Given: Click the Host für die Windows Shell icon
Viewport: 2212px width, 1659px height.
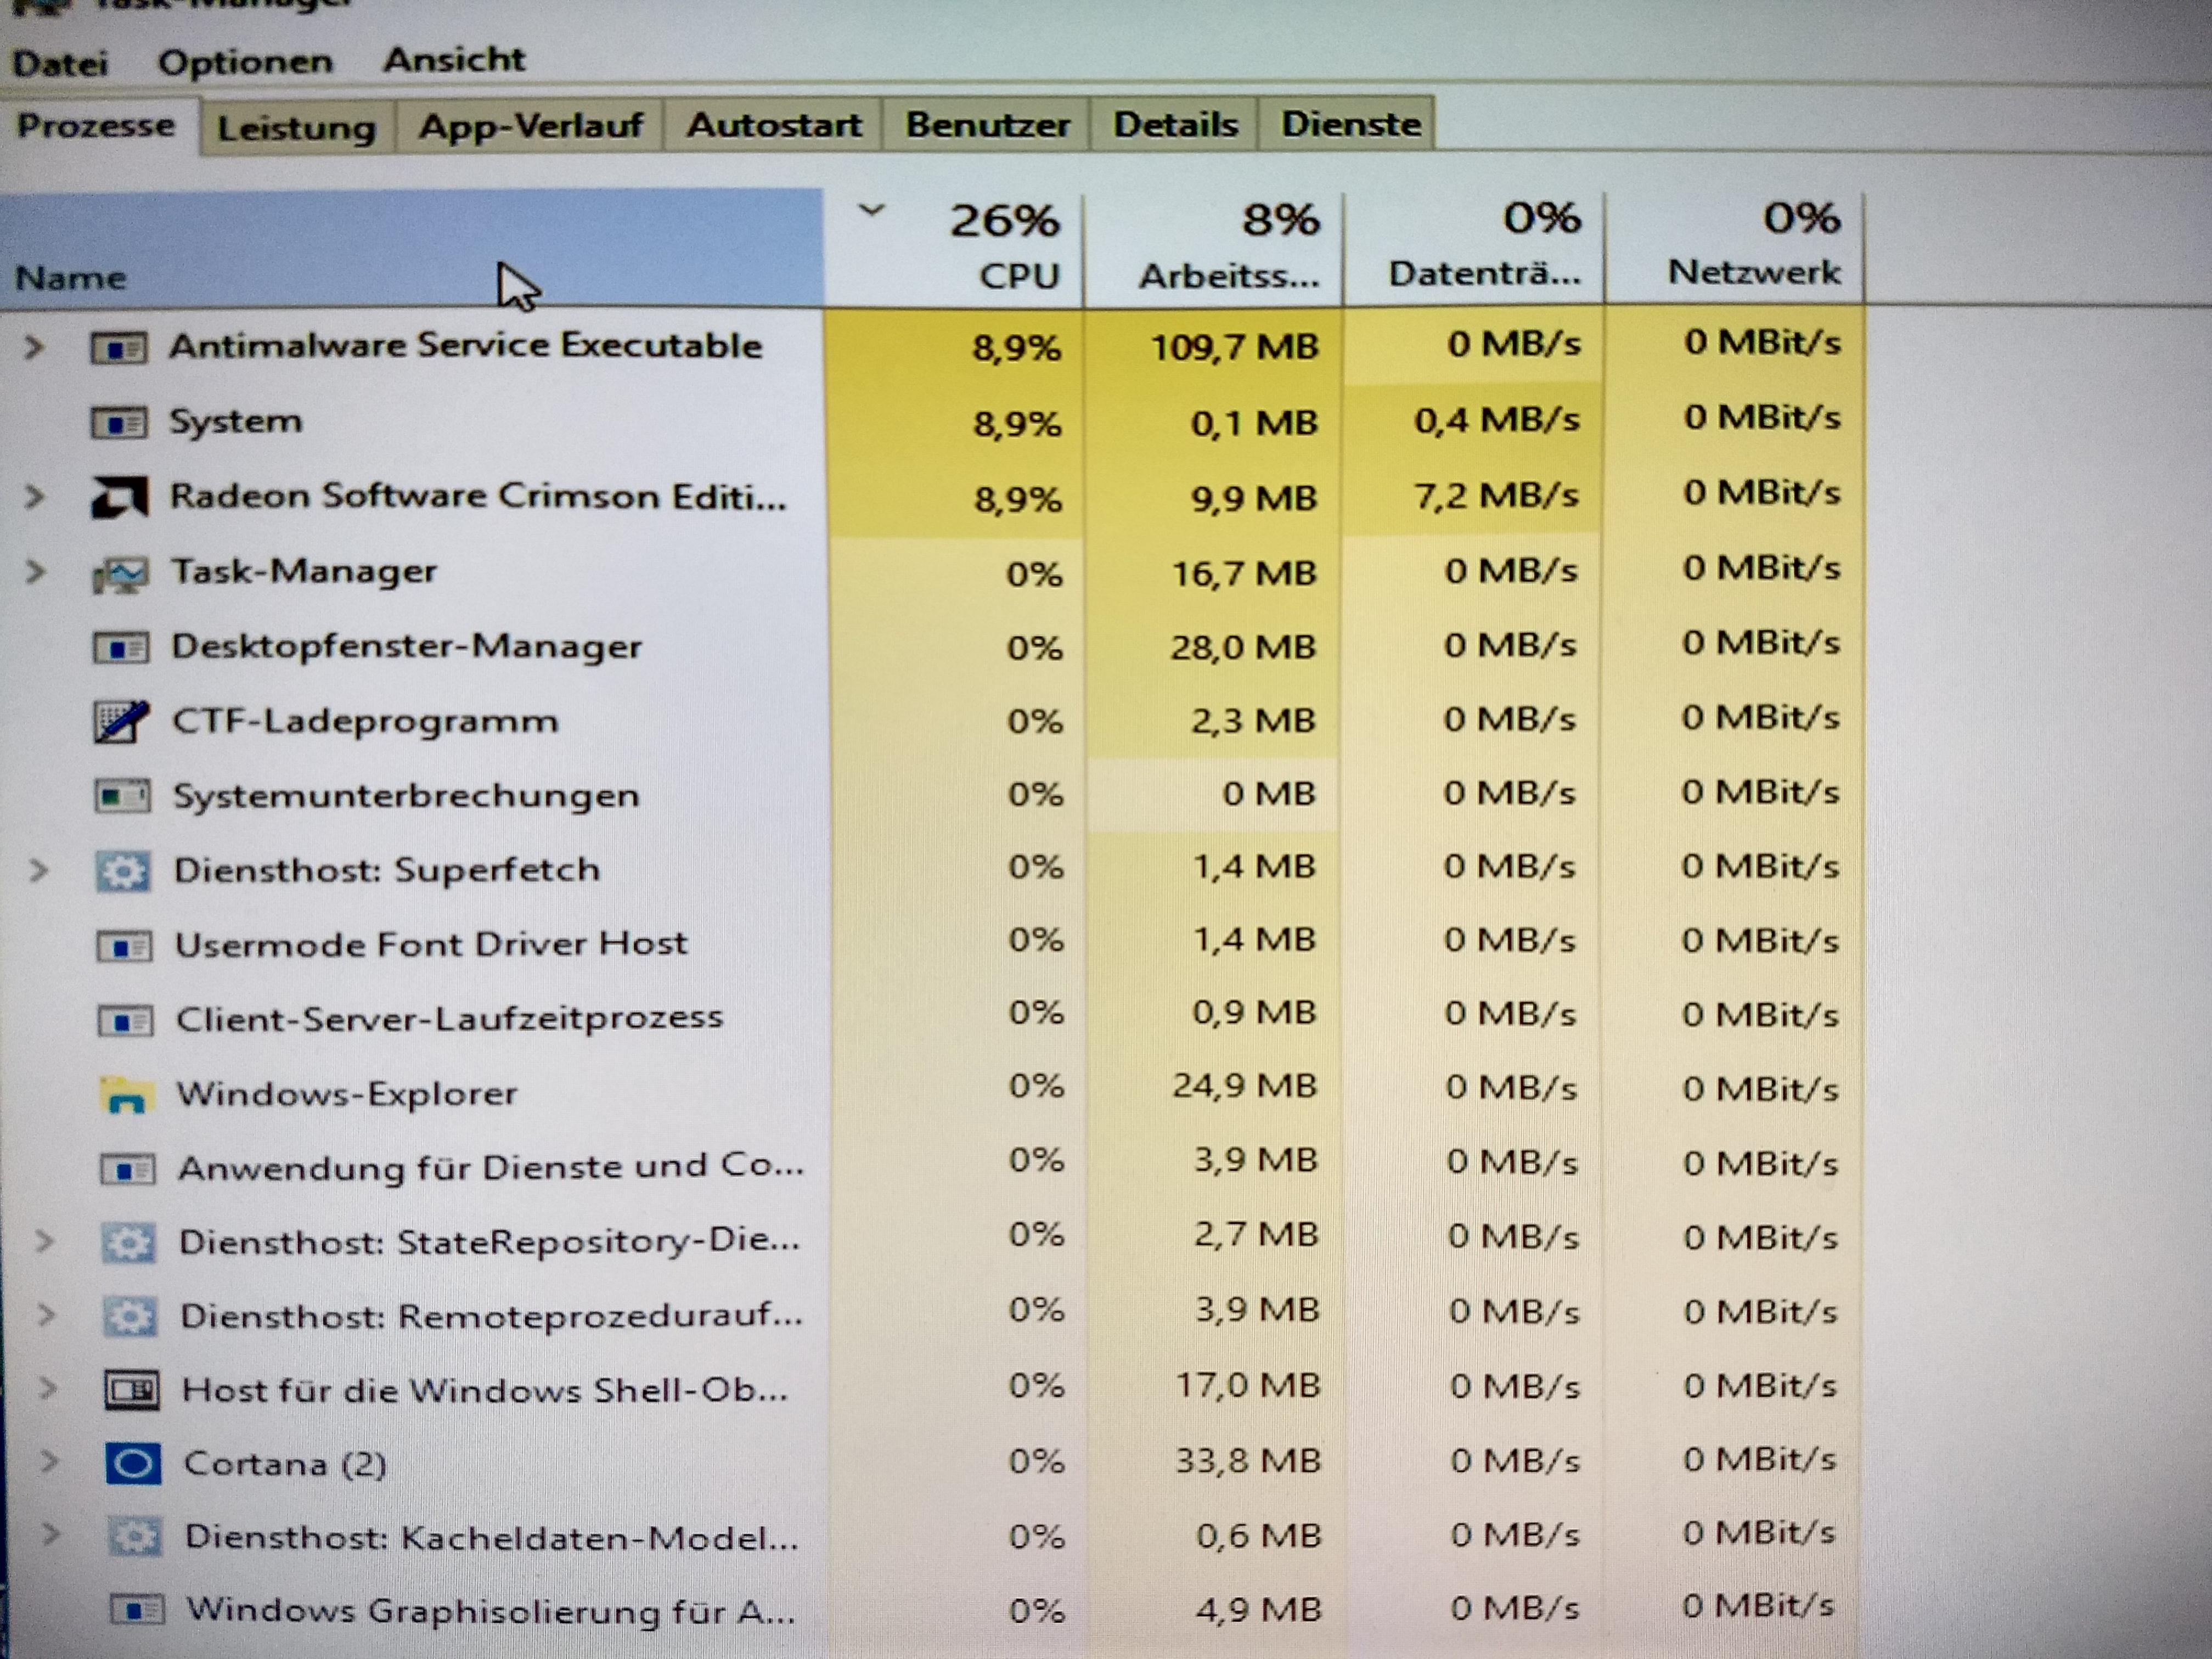Looking at the screenshot, I should coord(131,1390).
